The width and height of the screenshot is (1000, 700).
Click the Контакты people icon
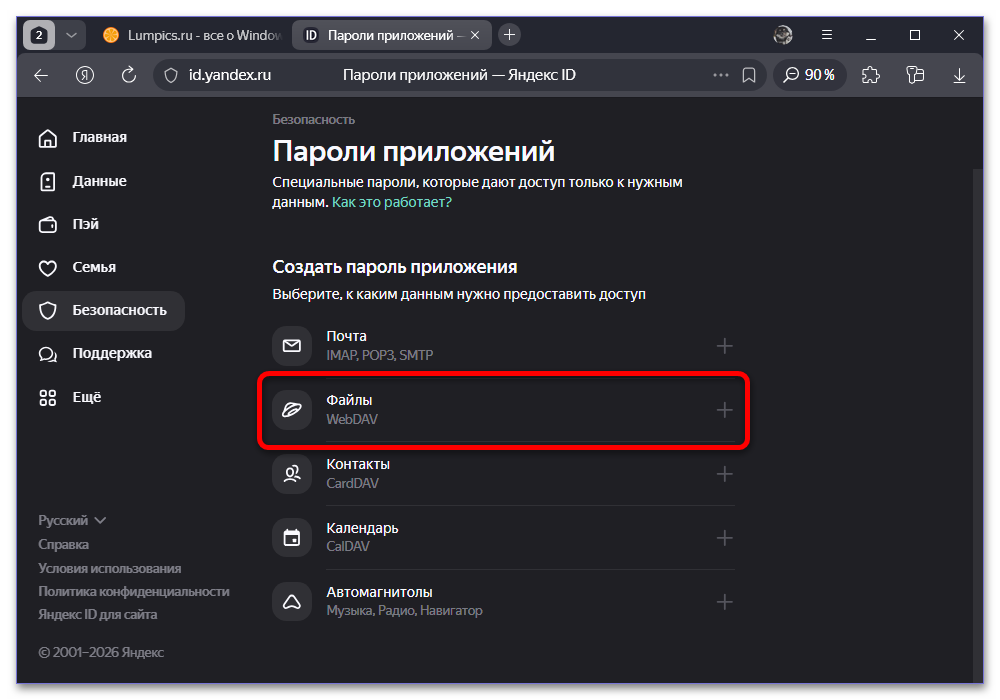(x=292, y=474)
